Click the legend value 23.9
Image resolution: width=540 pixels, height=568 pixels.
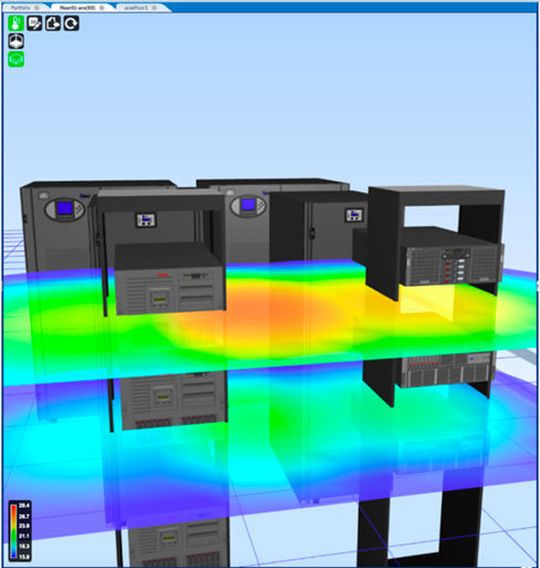coord(24,526)
